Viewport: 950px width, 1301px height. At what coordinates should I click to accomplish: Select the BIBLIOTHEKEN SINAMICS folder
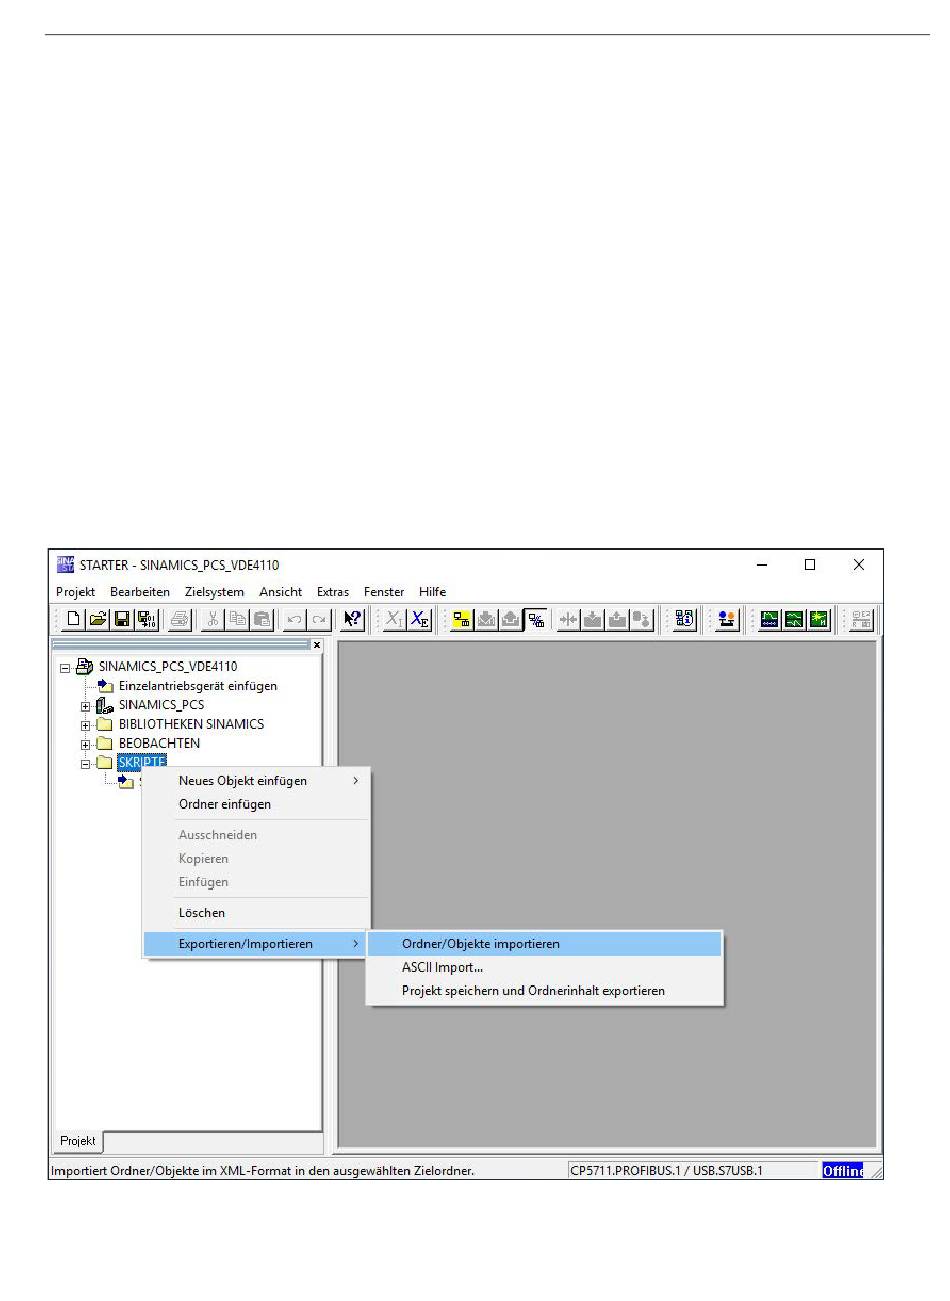(191, 724)
